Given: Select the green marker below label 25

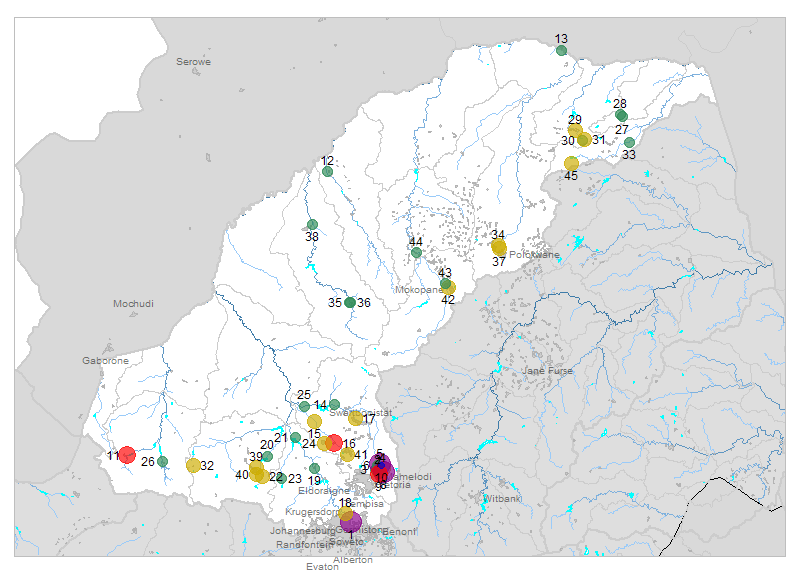Looking at the screenshot, I should tap(304, 407).
